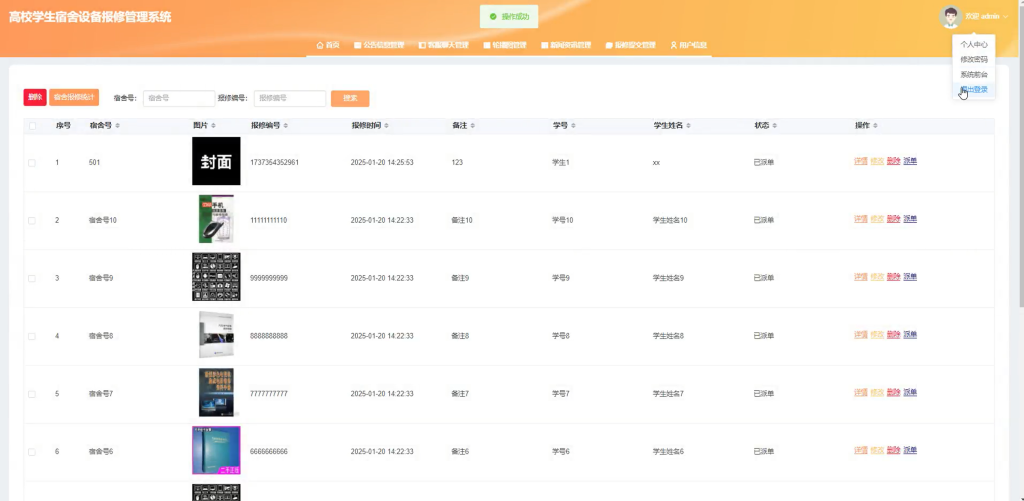Open the image thumbnail for 宿舍号8

click(x=216, y=334)
